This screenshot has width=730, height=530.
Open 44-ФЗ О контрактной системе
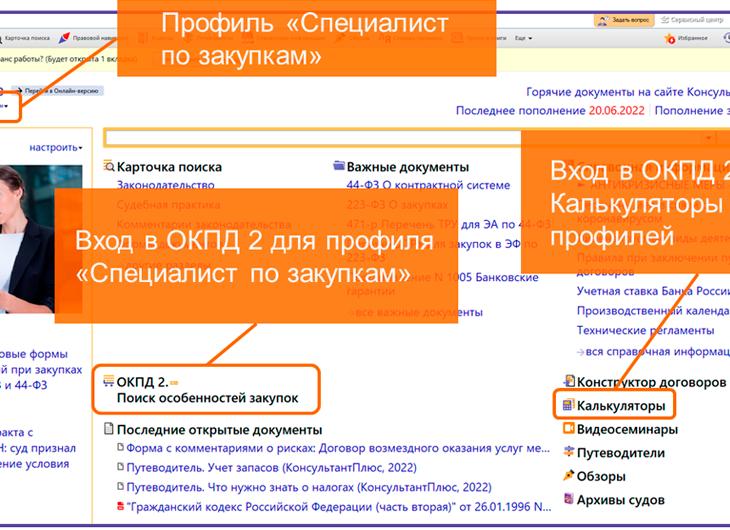click(x=428, y=185)
